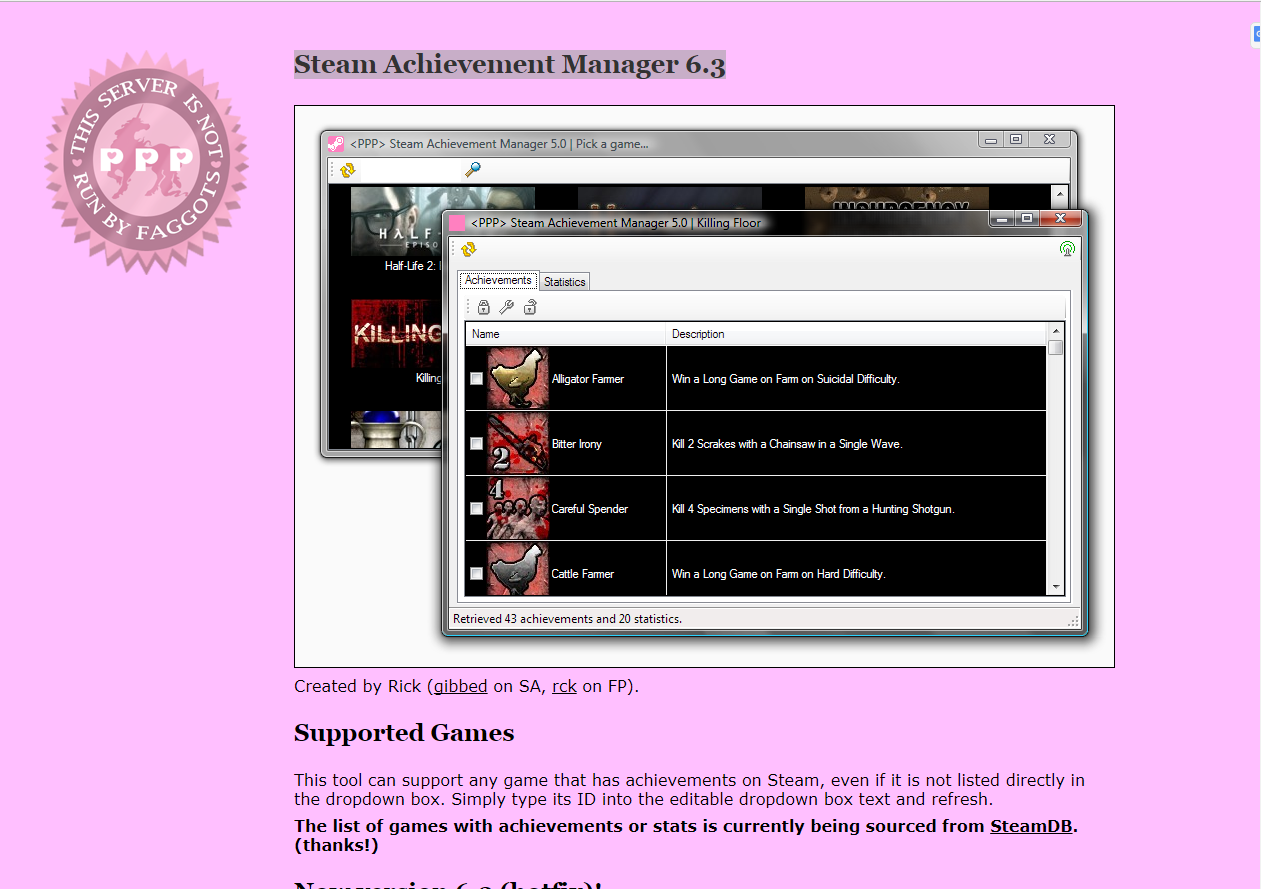
Task: Click the Description column header
Action: pos(856,334)
